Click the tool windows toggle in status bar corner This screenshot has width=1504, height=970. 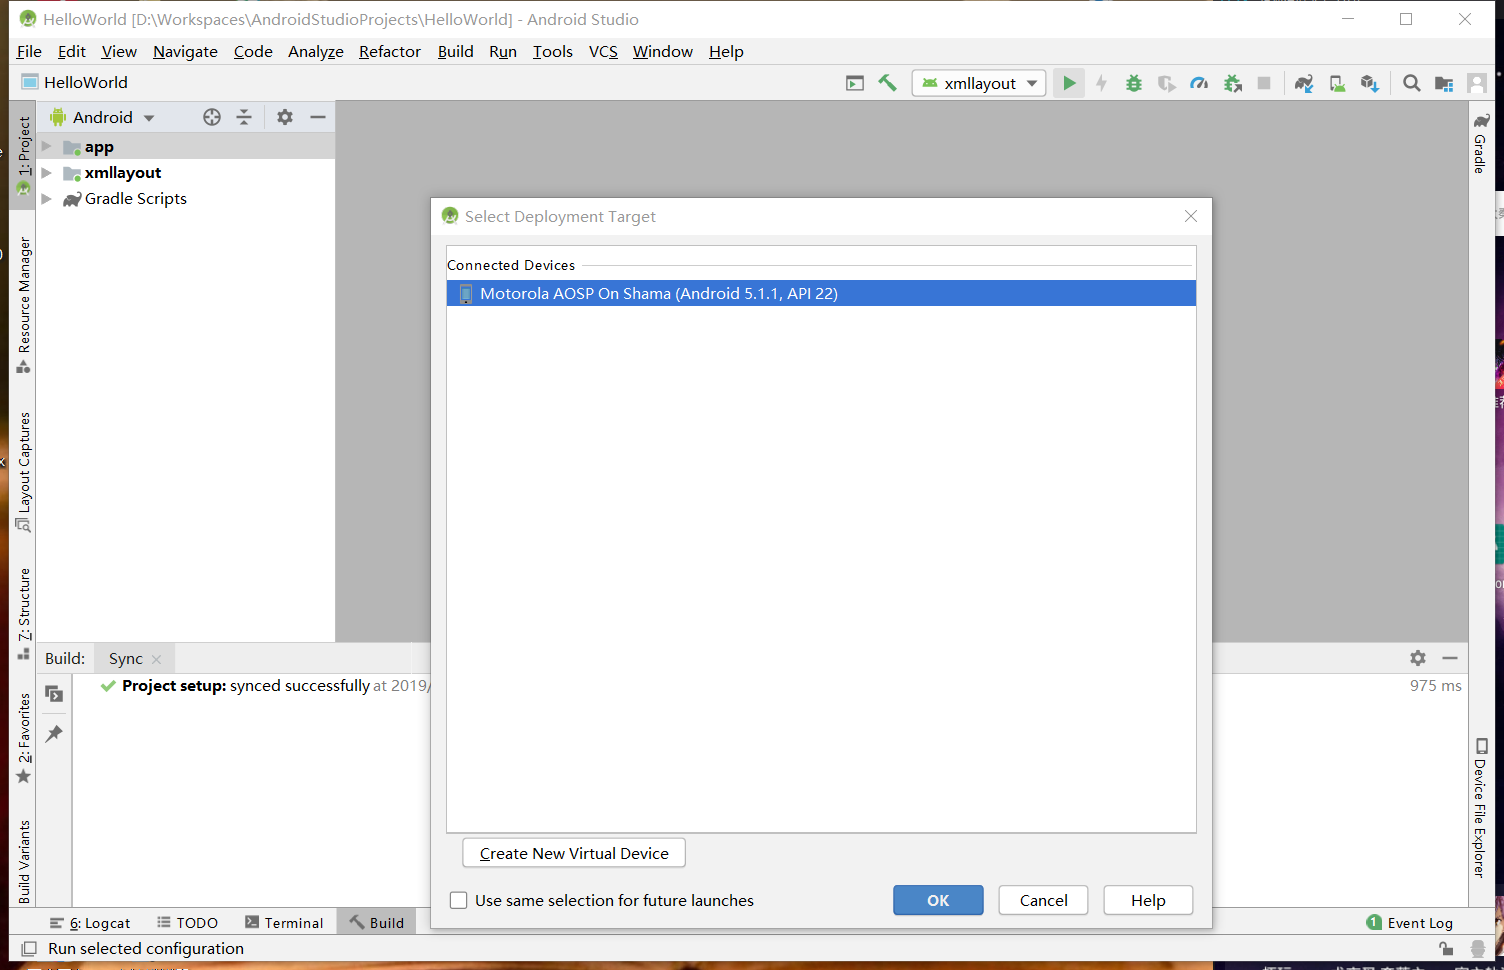[29, 948]
